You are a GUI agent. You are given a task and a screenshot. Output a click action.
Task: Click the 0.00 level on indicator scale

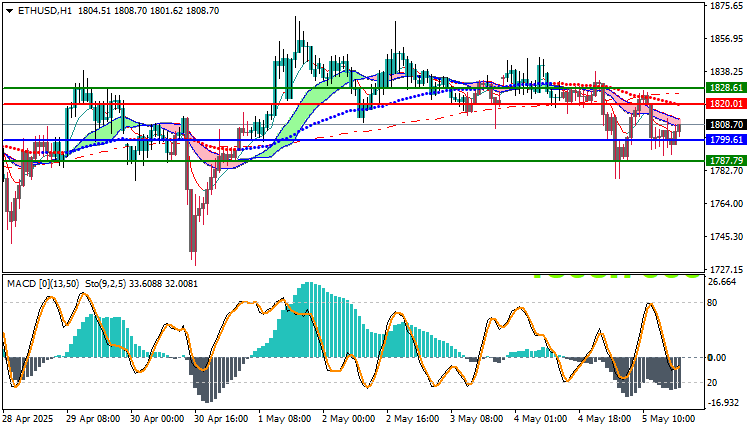717,358
